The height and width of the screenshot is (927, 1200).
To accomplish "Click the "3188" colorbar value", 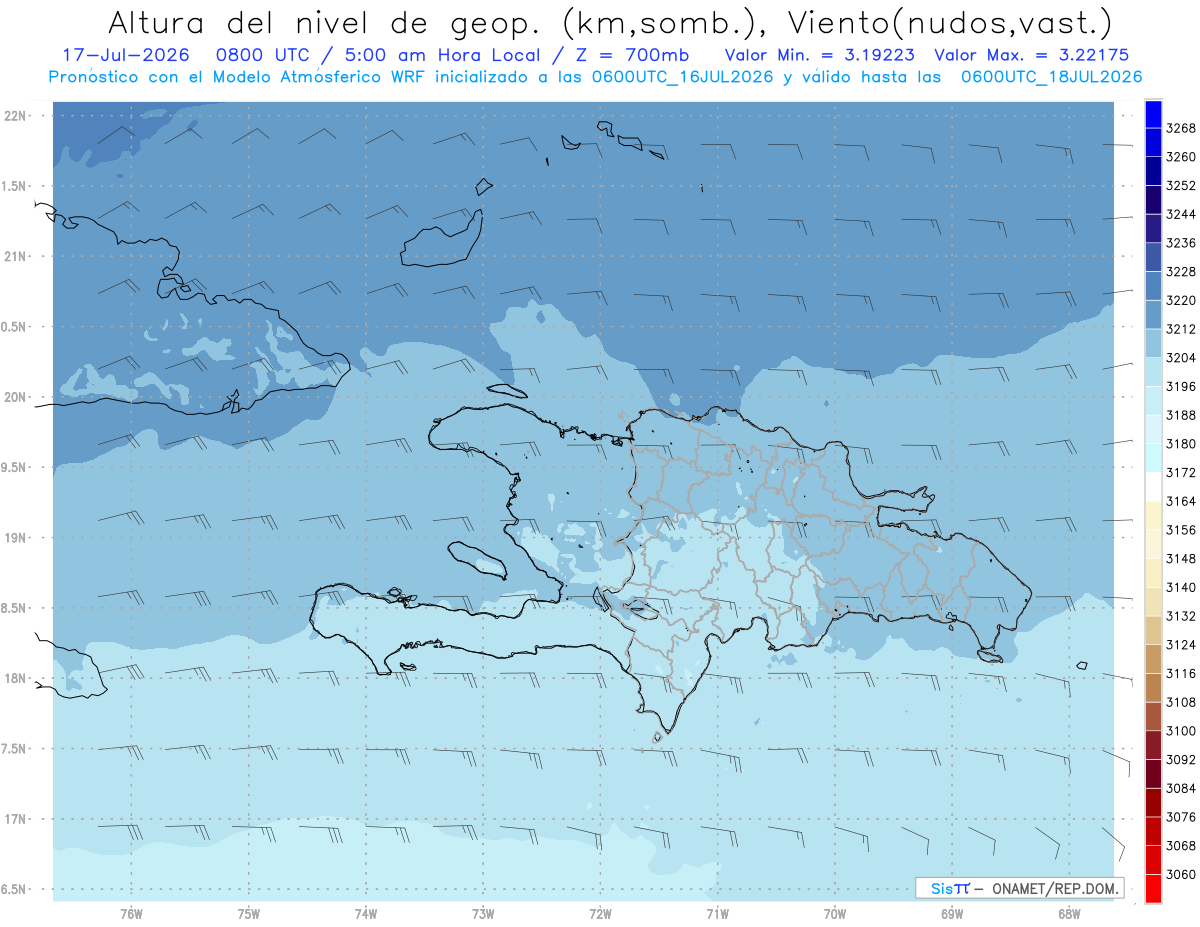I will tap(1181, 415).
